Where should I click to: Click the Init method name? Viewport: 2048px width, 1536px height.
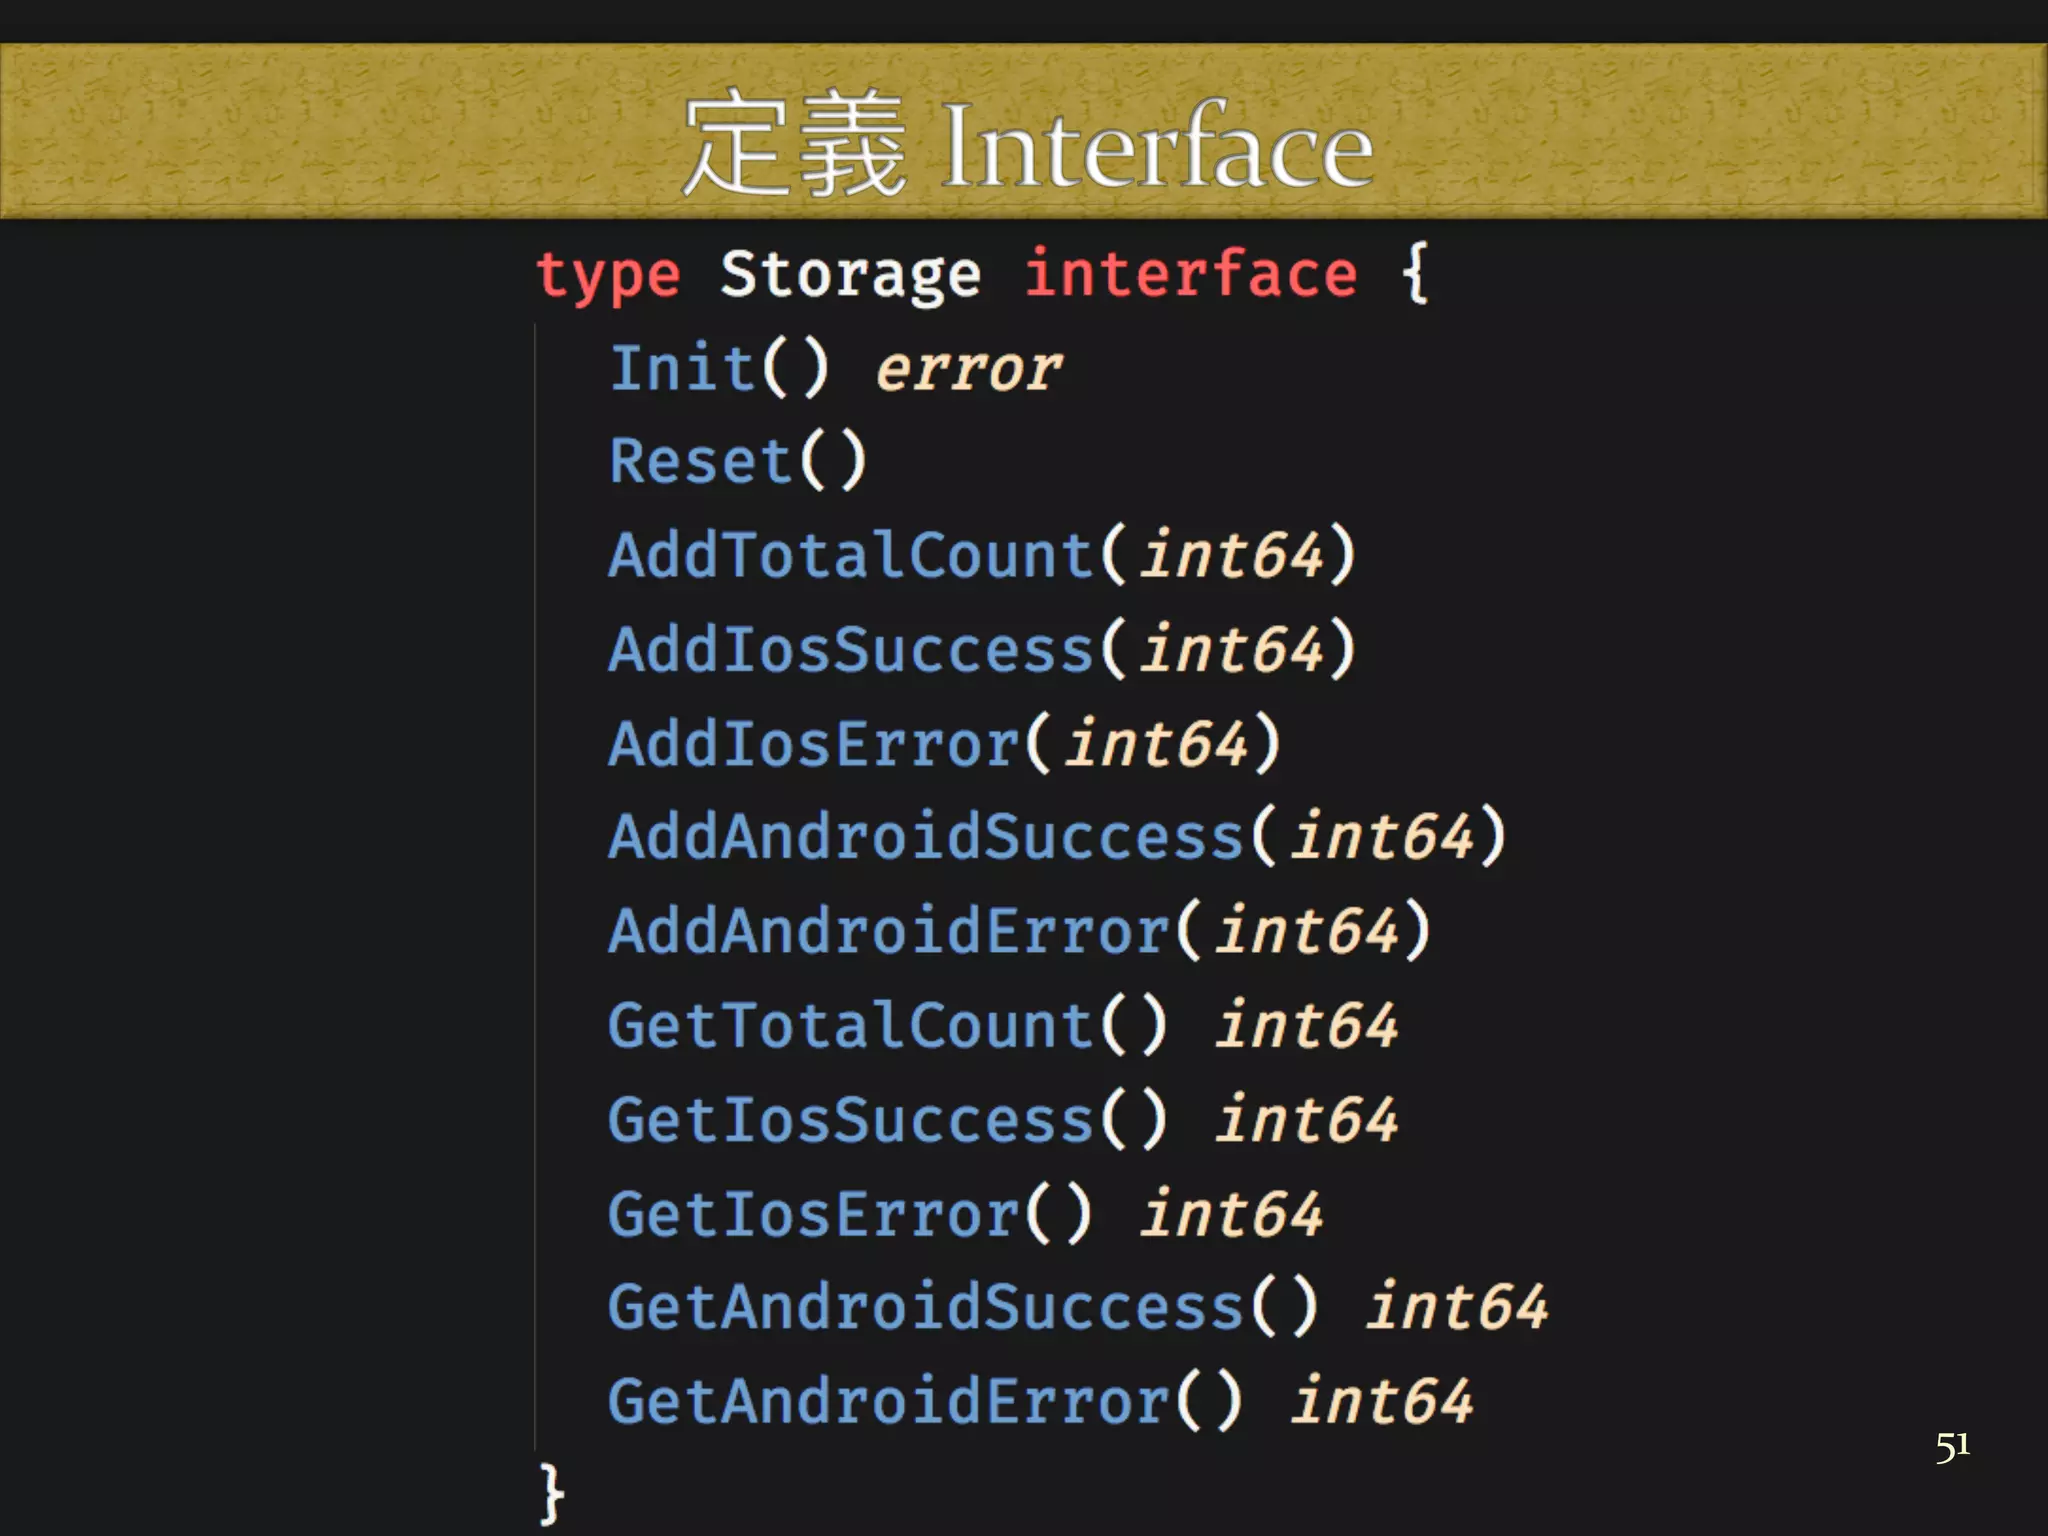(682, 368)
